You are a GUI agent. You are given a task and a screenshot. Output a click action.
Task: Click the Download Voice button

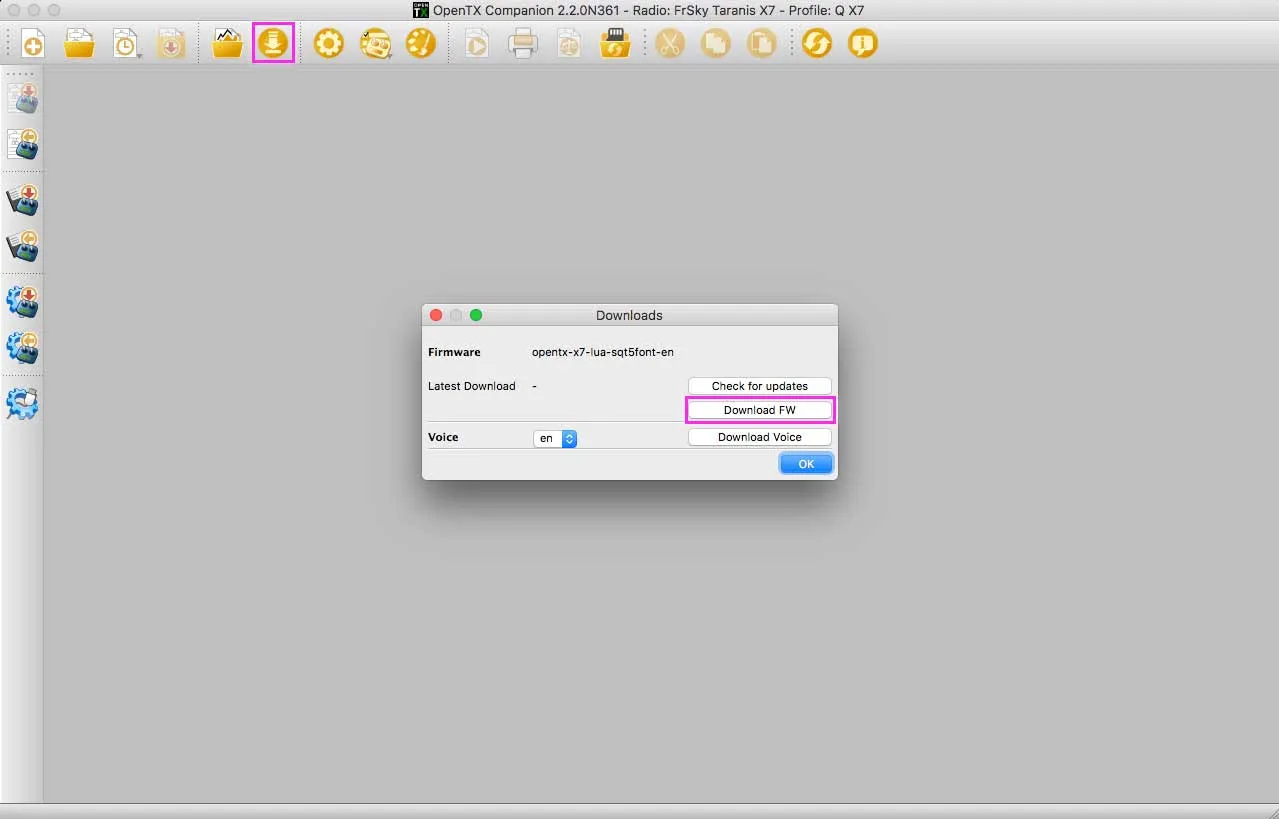tap(759, 437)
